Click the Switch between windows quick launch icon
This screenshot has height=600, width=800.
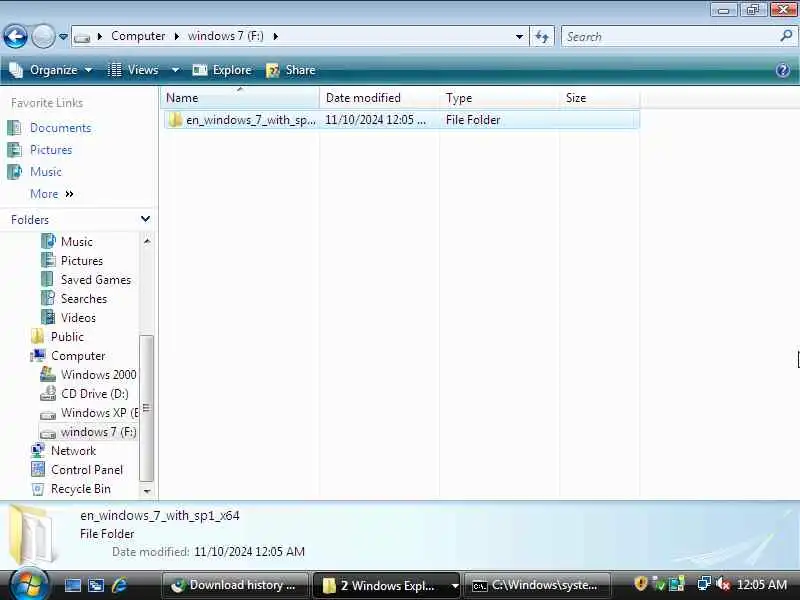click(x=96, y=586)
